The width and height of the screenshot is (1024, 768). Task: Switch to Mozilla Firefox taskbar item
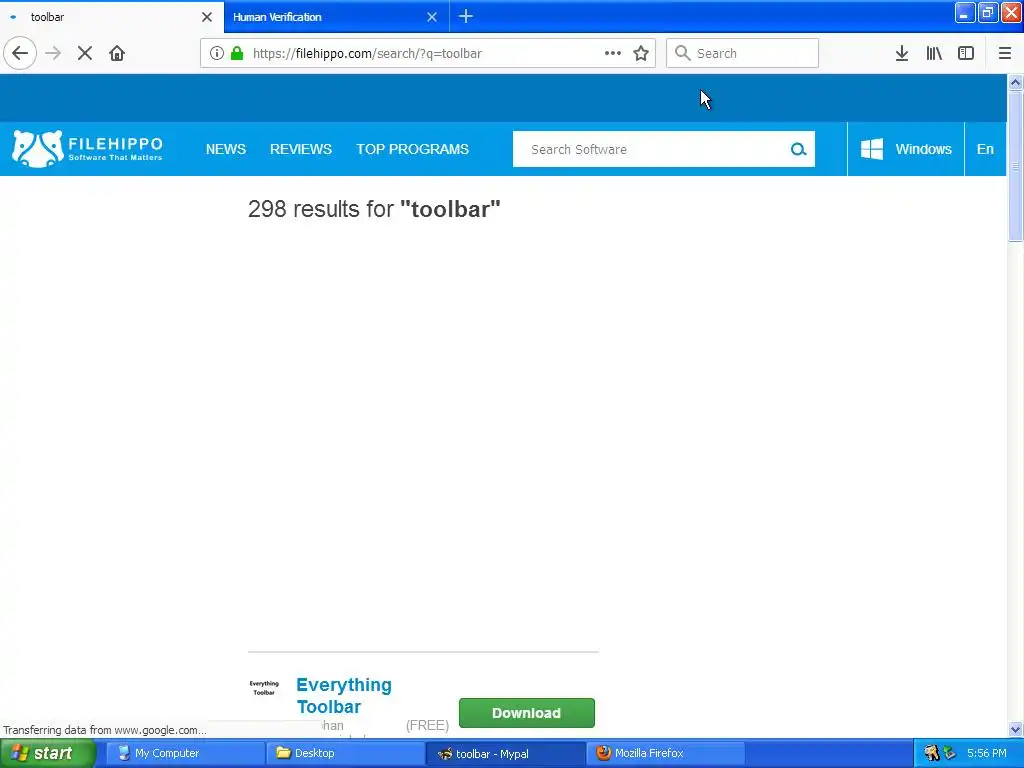pos(665,753)
